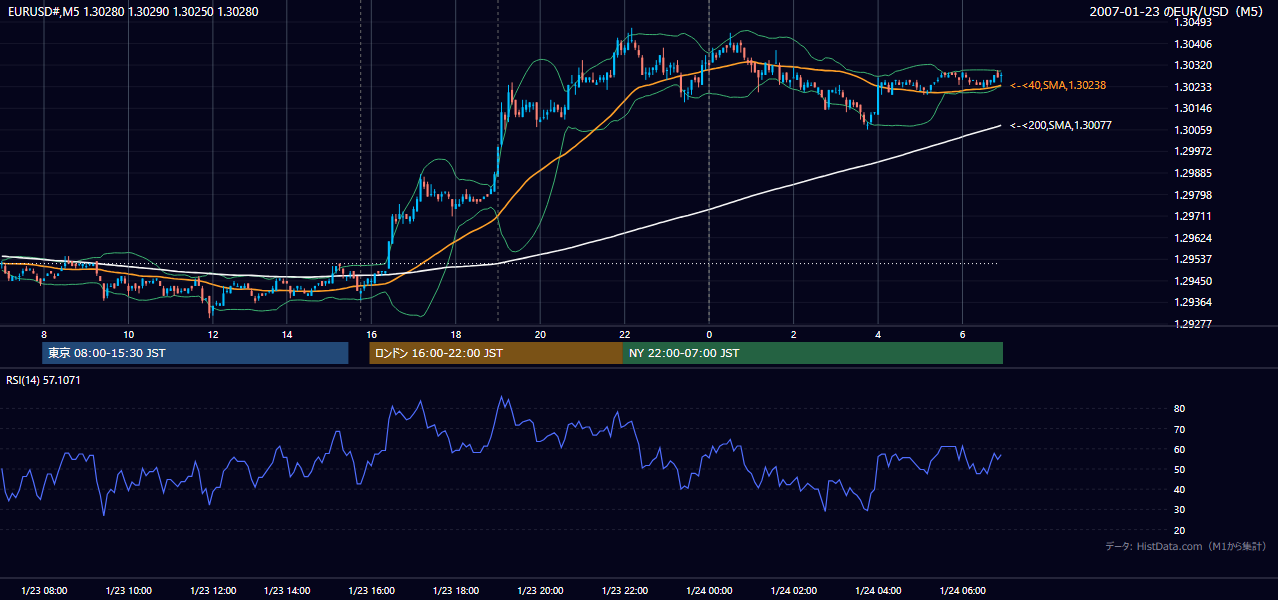This screenshot has width=1278, height=600.
Task: Click price axis value 1.30059
Action: [x=1193, y=130]
